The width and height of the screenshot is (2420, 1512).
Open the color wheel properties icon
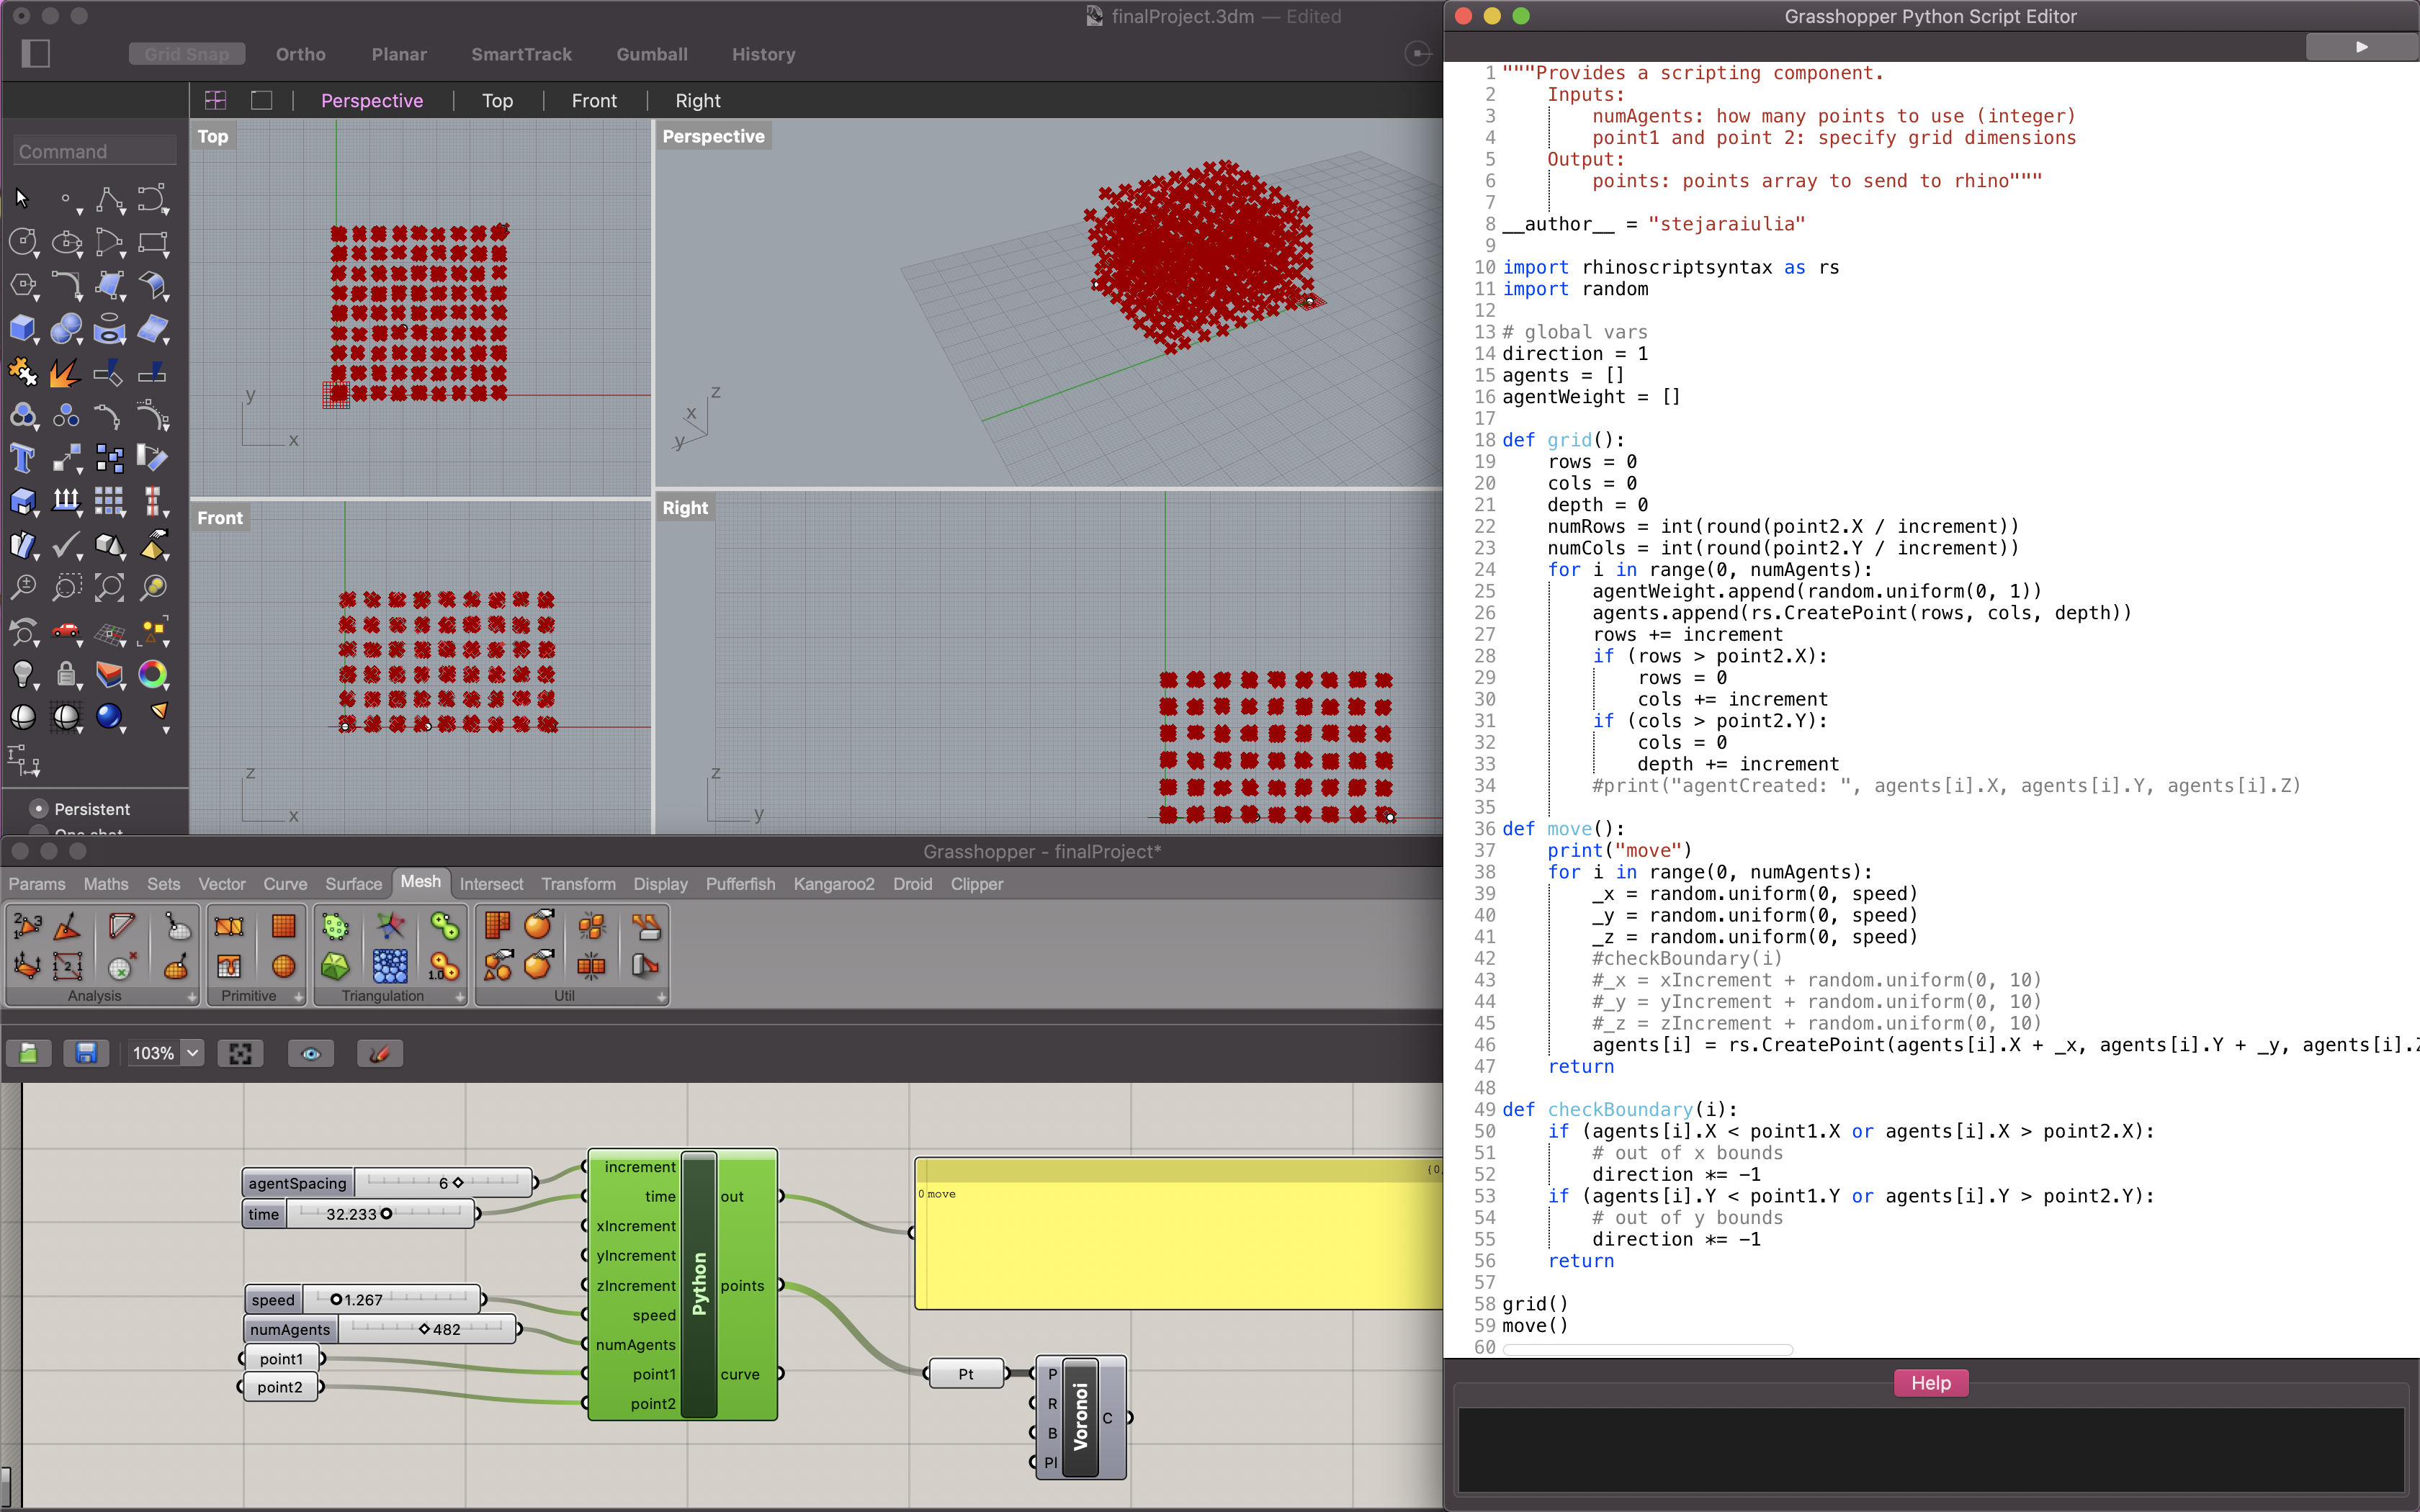pos(152,674)
